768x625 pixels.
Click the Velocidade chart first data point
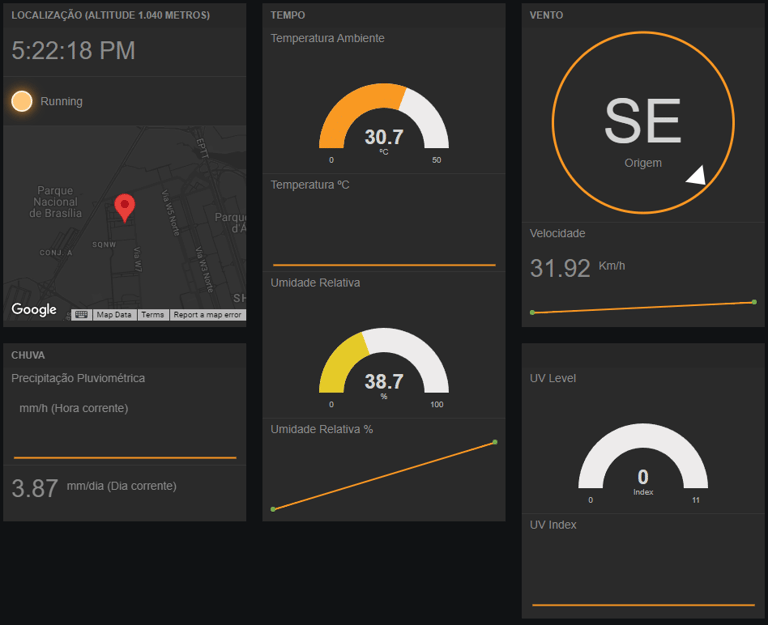[532, 312]
